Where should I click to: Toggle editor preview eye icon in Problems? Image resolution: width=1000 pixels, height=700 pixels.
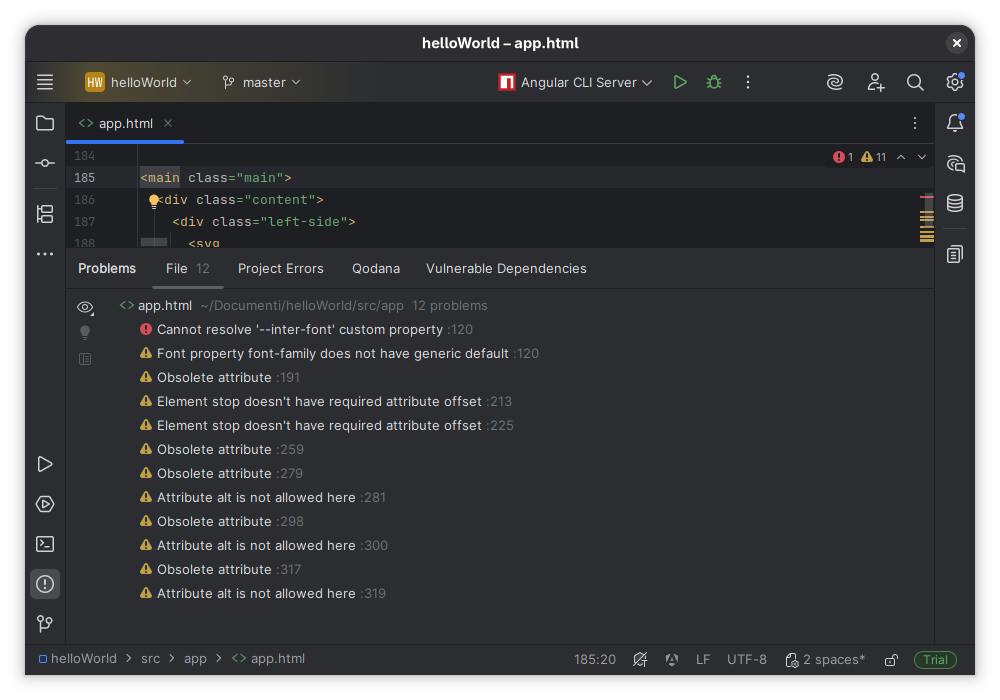85,307
